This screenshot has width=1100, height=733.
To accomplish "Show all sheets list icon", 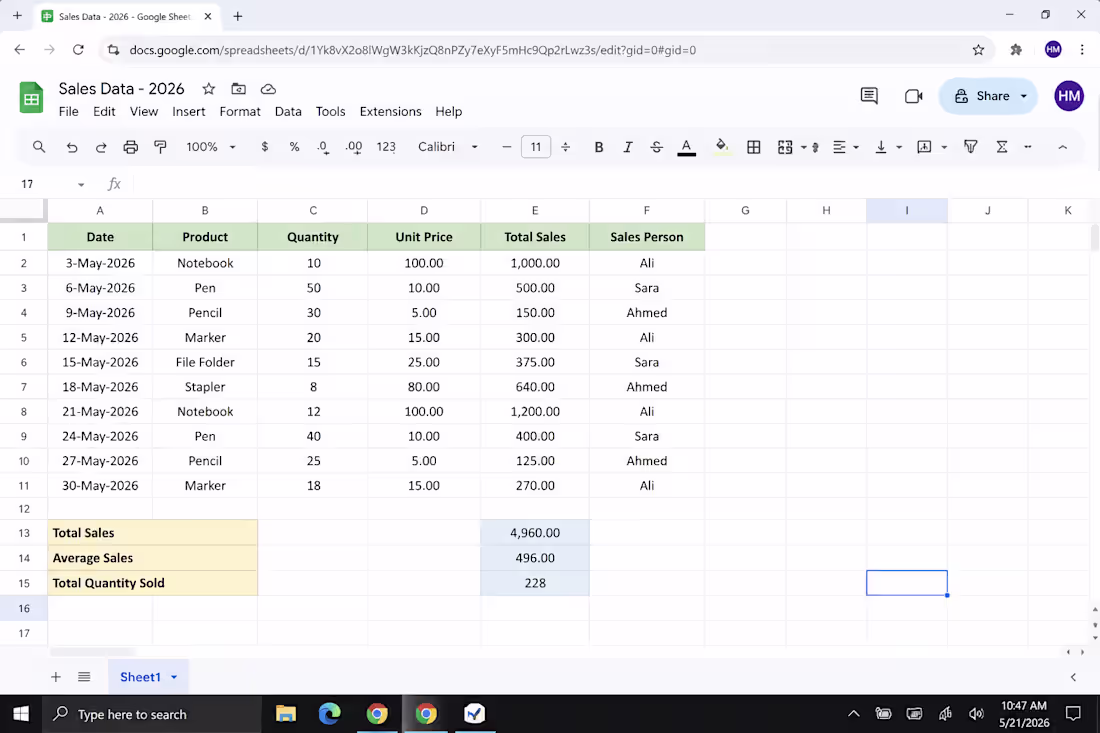I will [x=84, y=677].
